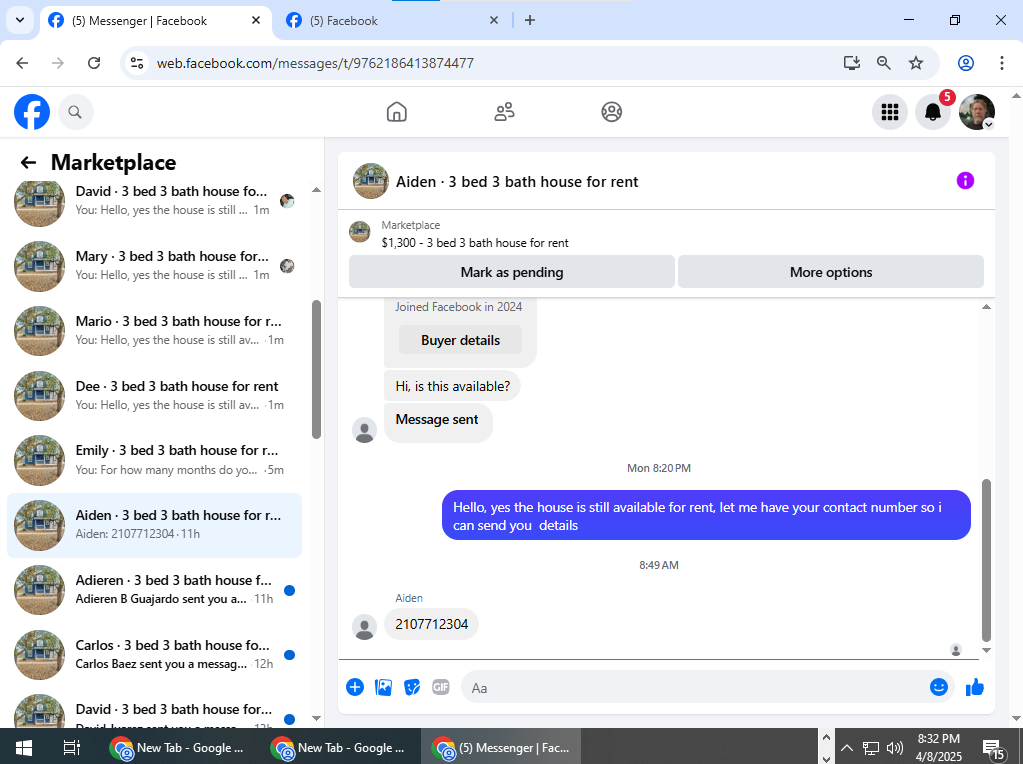Click conversation list scroll down arrow

(316, 718)
